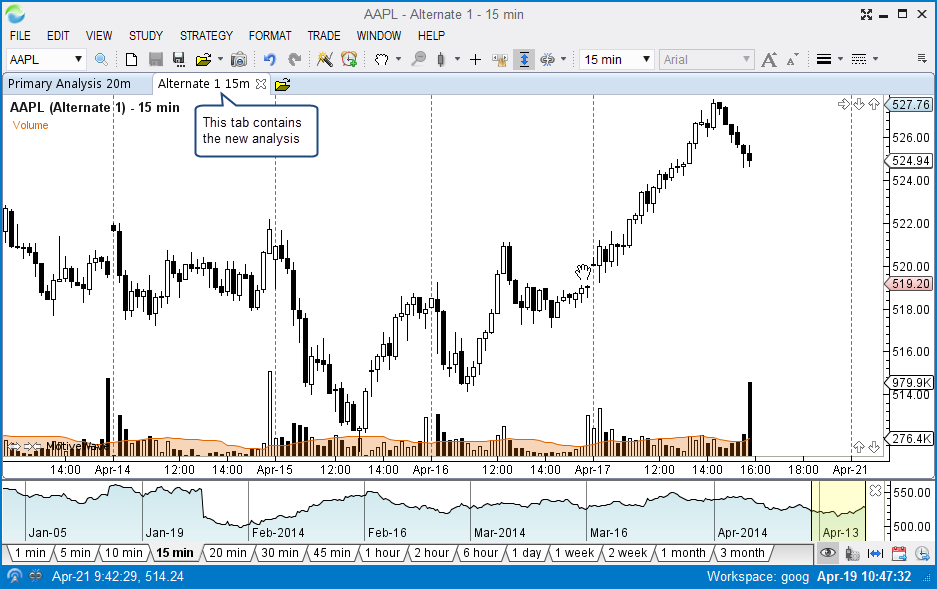Click the zoom out magnifier icon
937x589 pixels.
coord(419,59)
